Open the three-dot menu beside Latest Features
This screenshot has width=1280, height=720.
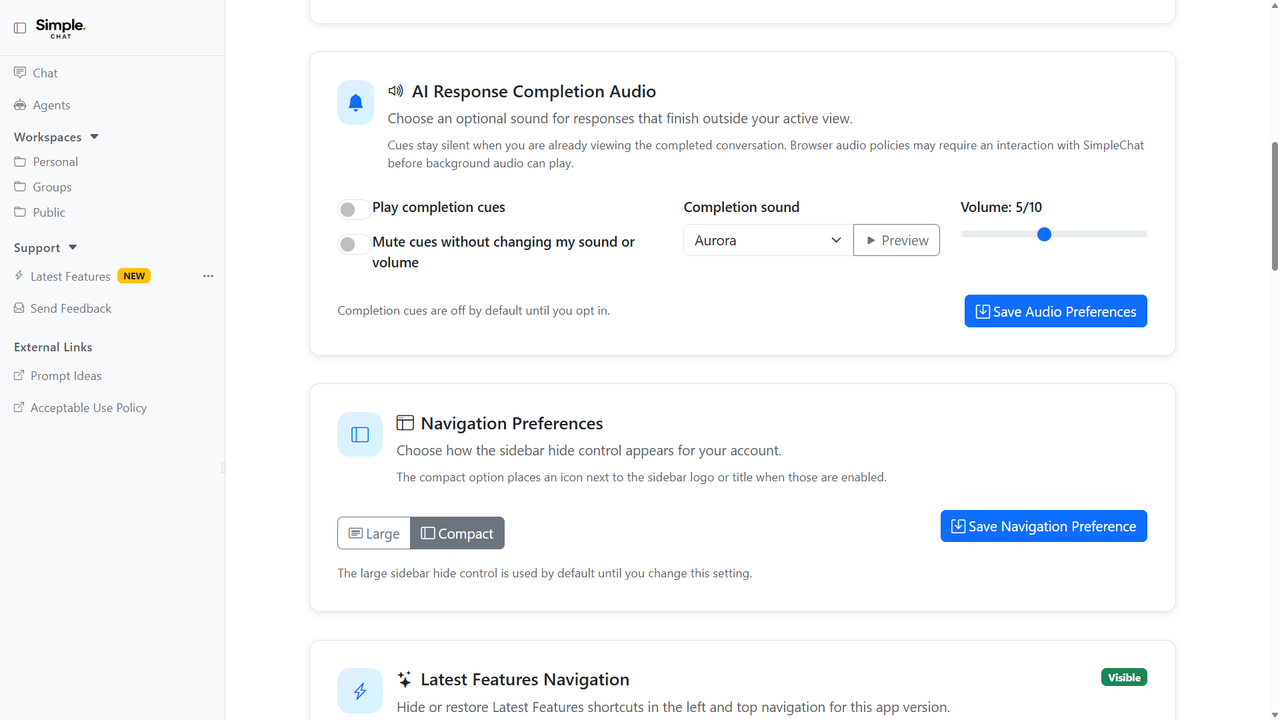pos(208,276)
